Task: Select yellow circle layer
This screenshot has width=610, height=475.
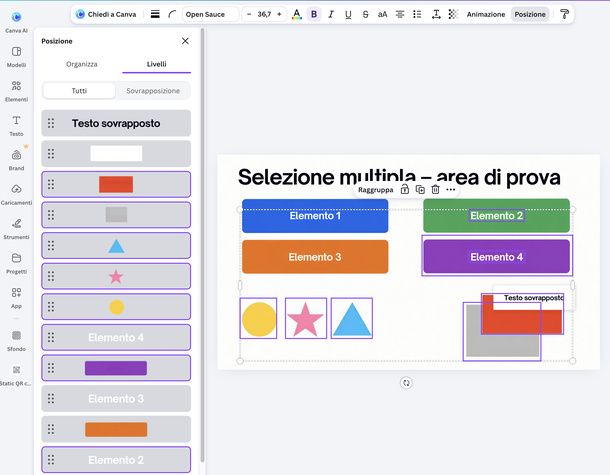Action: [x=116, y=307]
